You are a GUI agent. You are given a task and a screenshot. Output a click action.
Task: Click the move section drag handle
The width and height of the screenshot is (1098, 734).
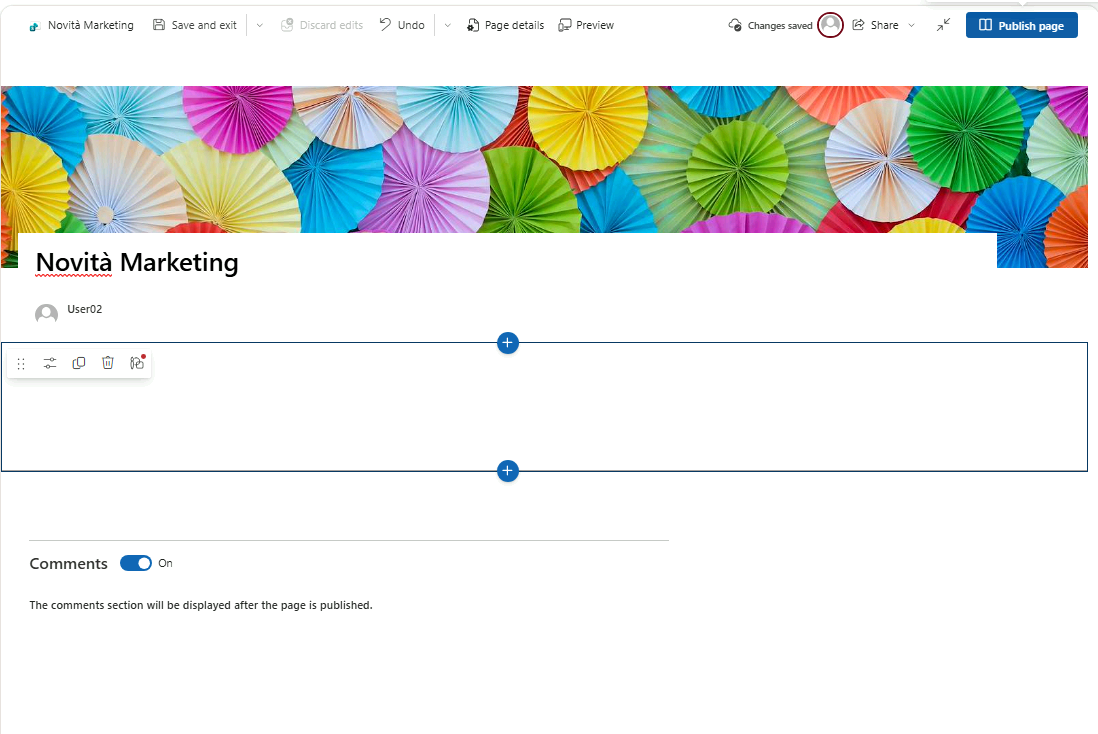pyautogui.click(x=21, y=363)
